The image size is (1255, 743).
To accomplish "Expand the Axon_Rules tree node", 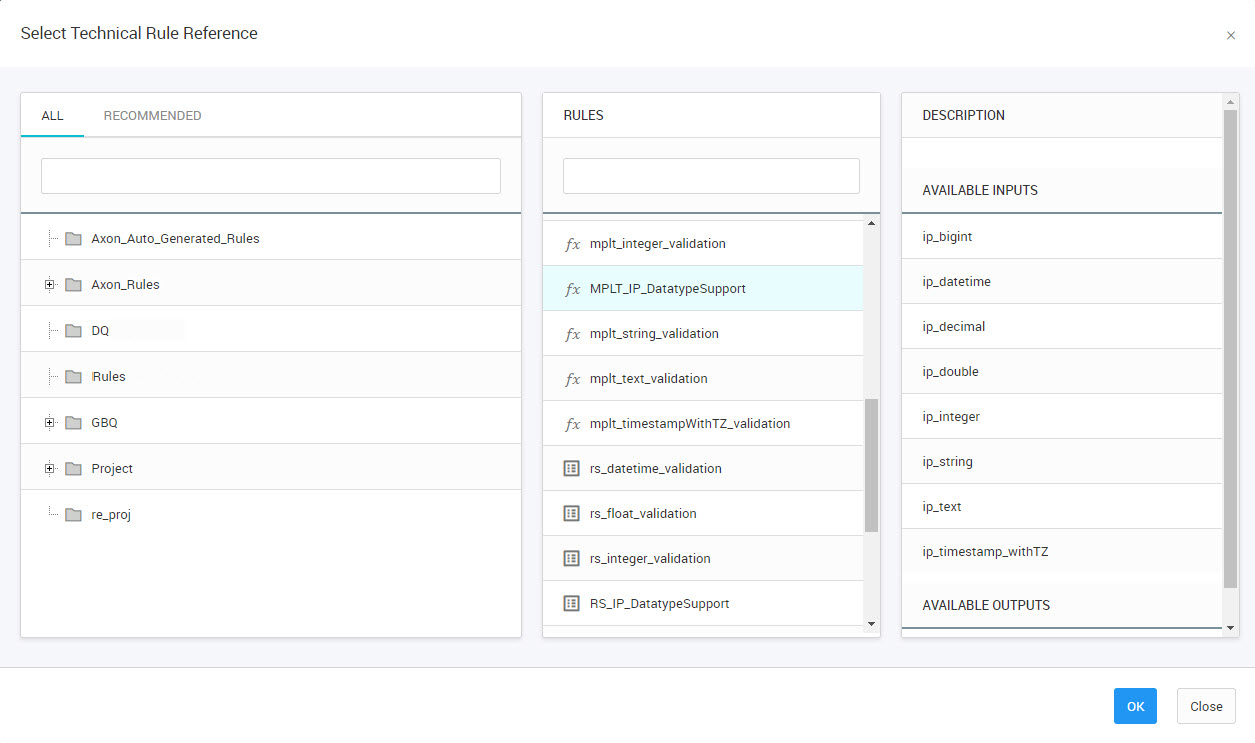I will pyautogui.click(x=49, y=285).
